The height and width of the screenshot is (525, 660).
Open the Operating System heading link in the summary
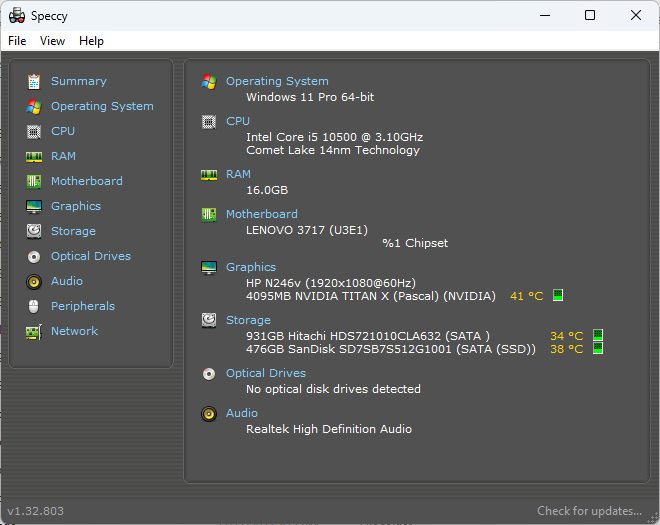pos(277,81)
